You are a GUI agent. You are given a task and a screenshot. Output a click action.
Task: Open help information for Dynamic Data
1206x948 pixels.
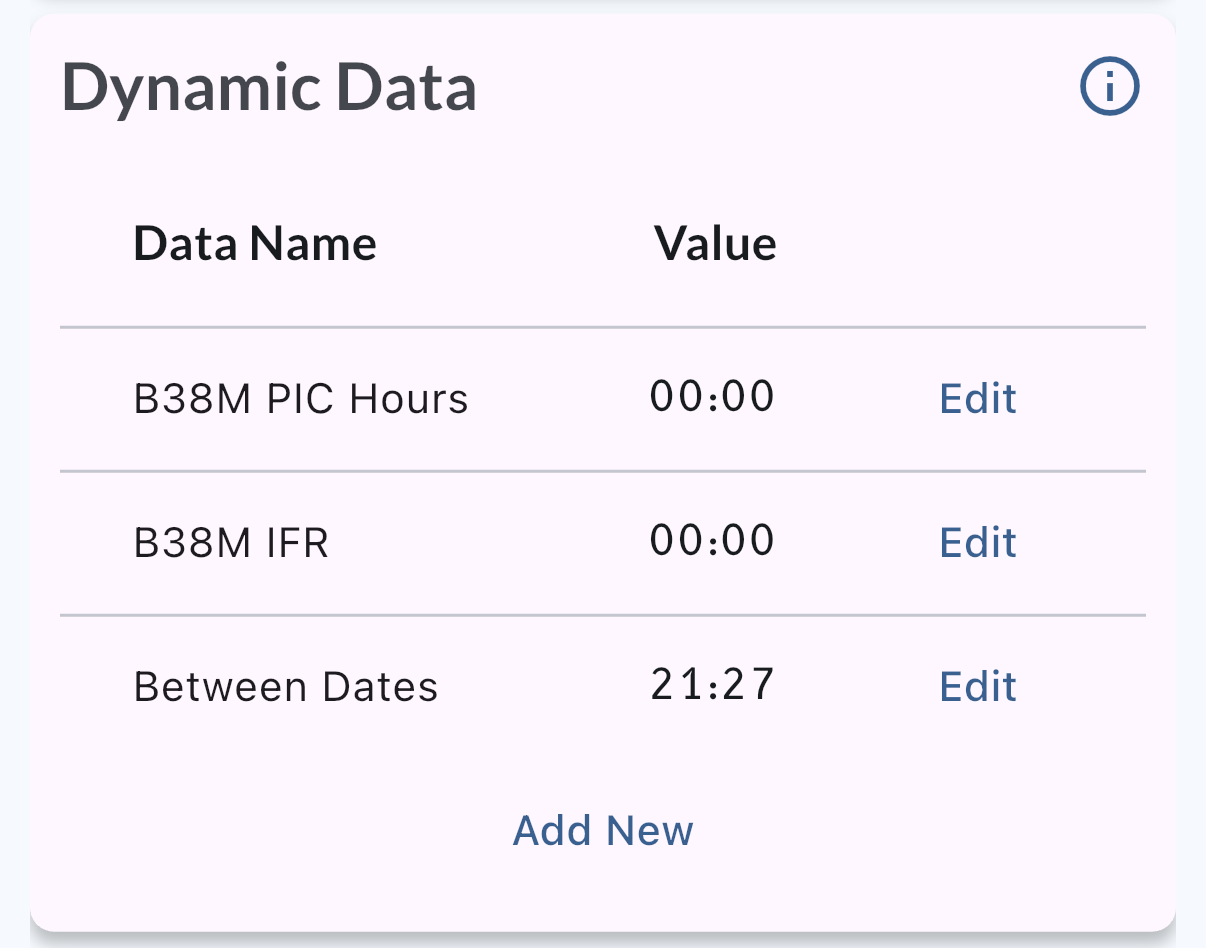(x=1109, y=88)
